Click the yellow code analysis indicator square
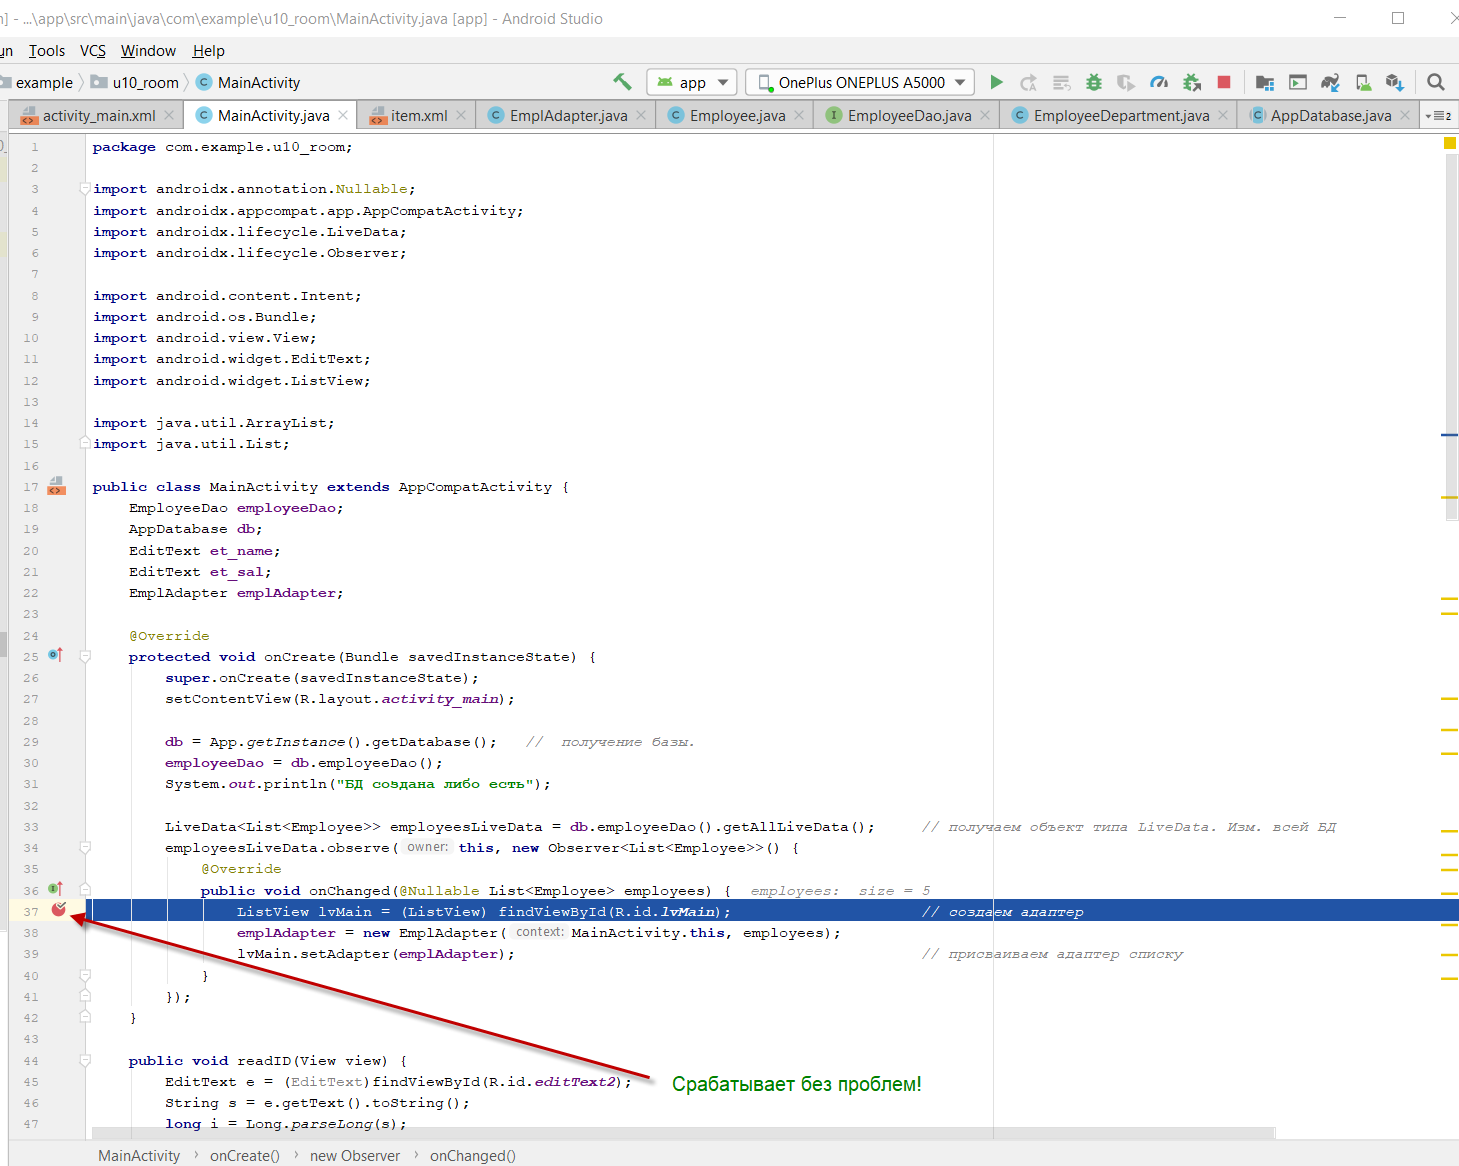 coord(1450,143)
